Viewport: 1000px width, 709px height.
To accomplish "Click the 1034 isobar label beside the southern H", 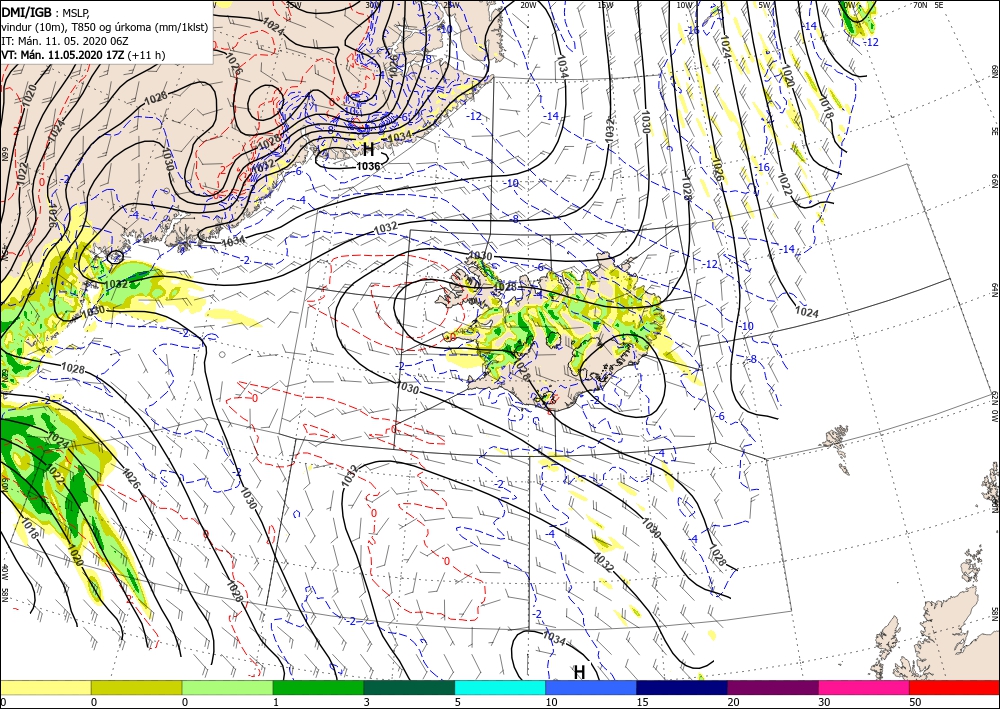I will tap(554, 638).
